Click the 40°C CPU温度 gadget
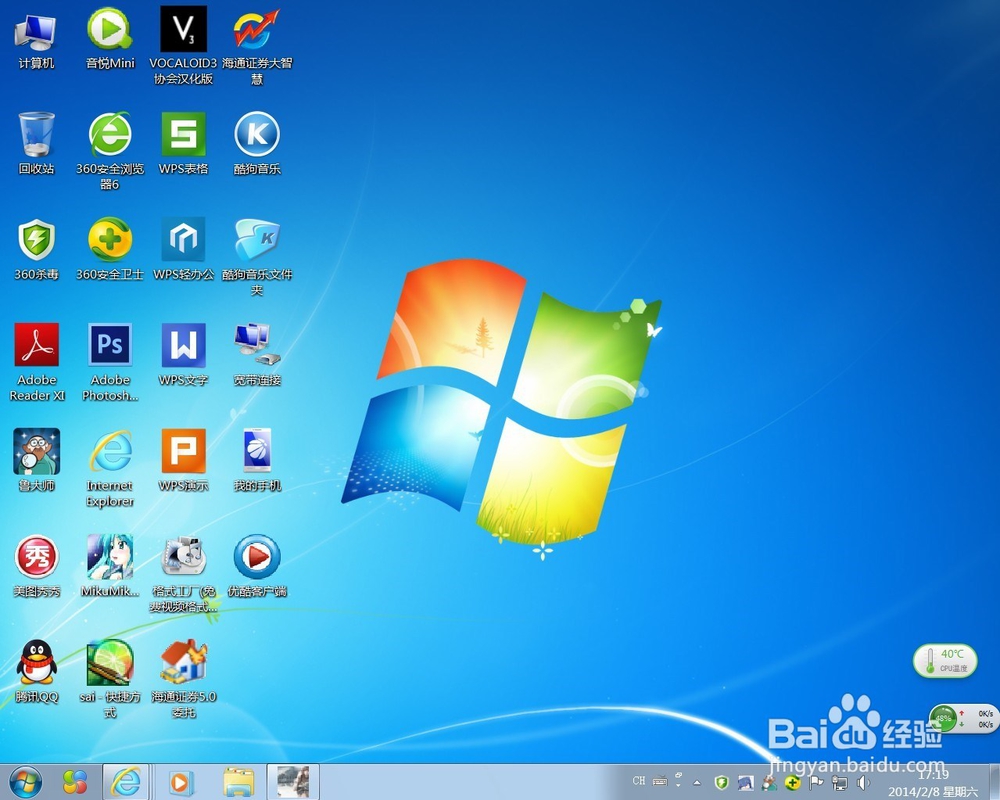1000x800 pixels. pos(945,660)
